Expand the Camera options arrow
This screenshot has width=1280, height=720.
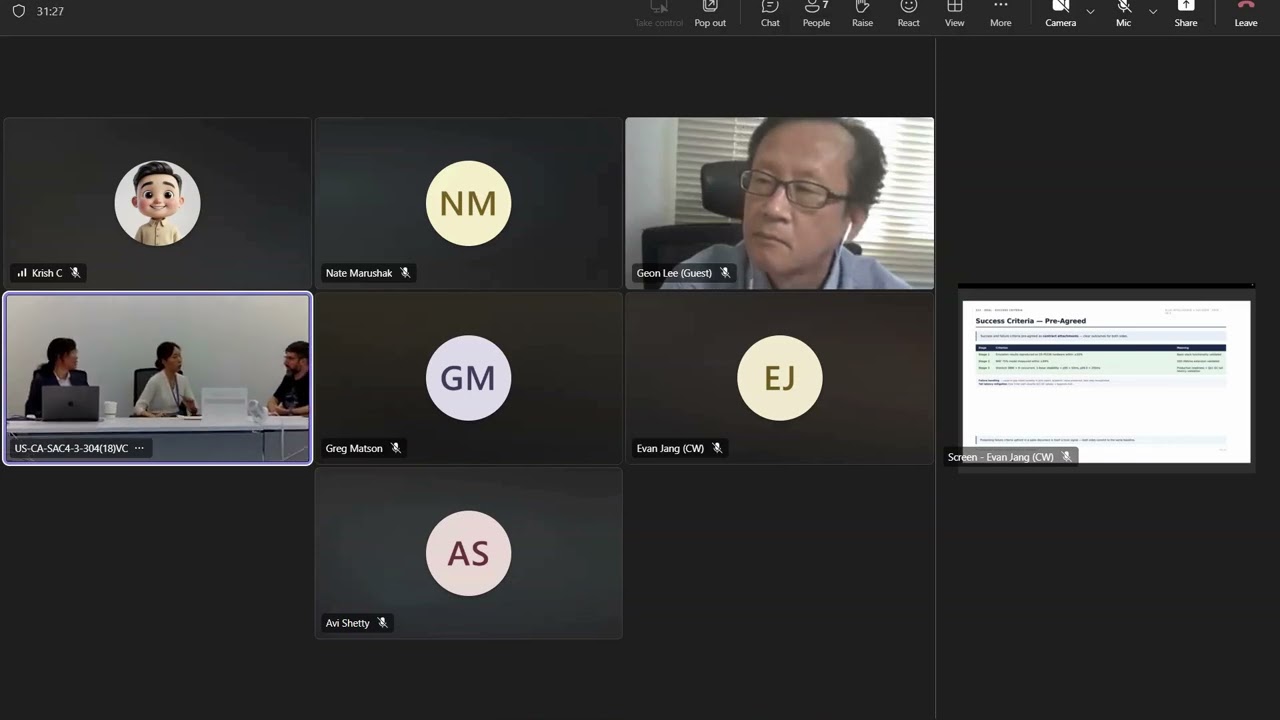point(1090,12)
